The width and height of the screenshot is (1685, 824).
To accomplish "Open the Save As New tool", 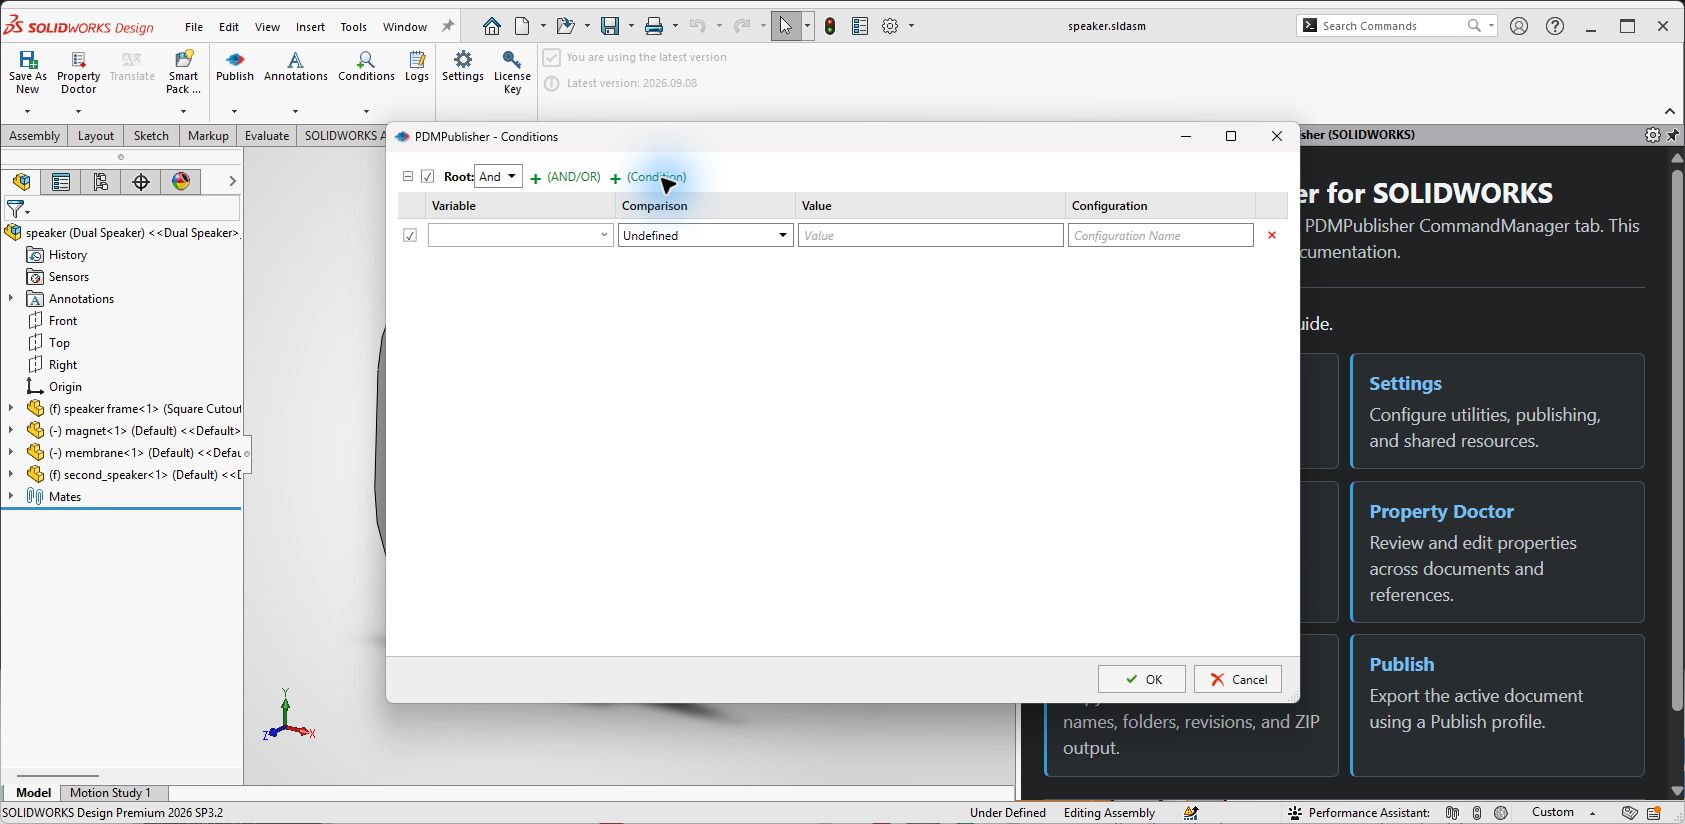I will (x=28, y=73).
